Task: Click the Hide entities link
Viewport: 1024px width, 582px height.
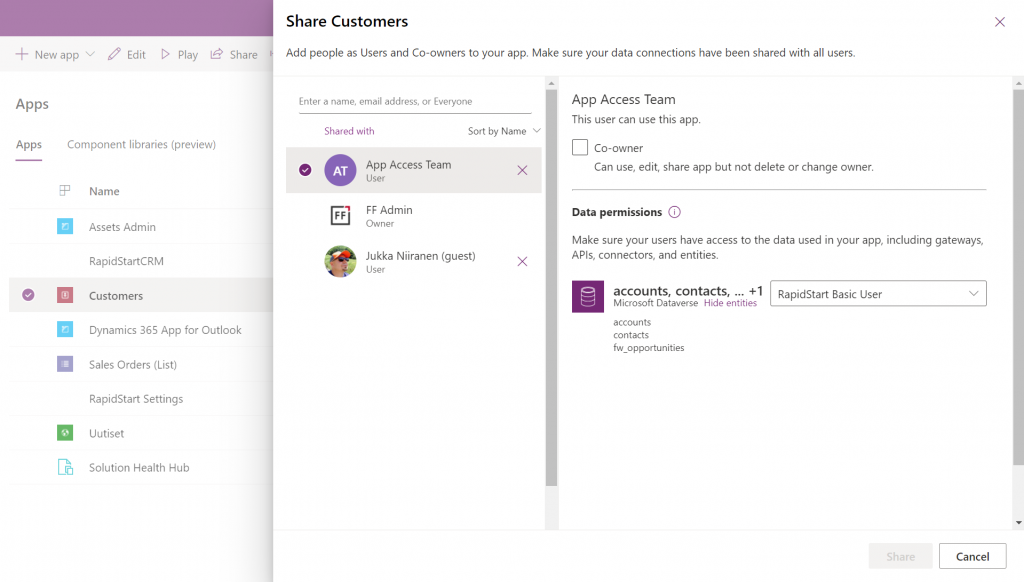Action: click(x=730, y=303)
